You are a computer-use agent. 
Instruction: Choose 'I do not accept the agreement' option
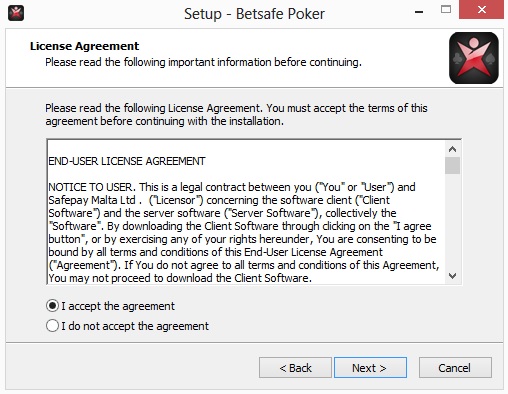52,326
